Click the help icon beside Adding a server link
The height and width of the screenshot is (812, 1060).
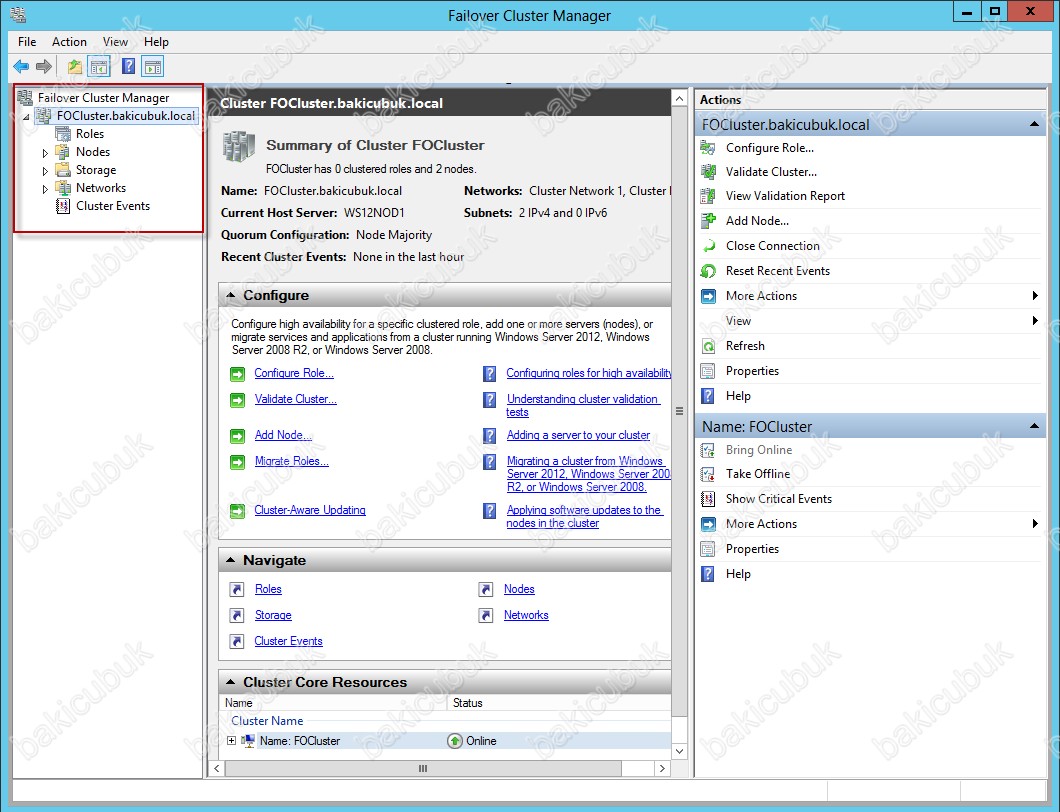point(489,436)
